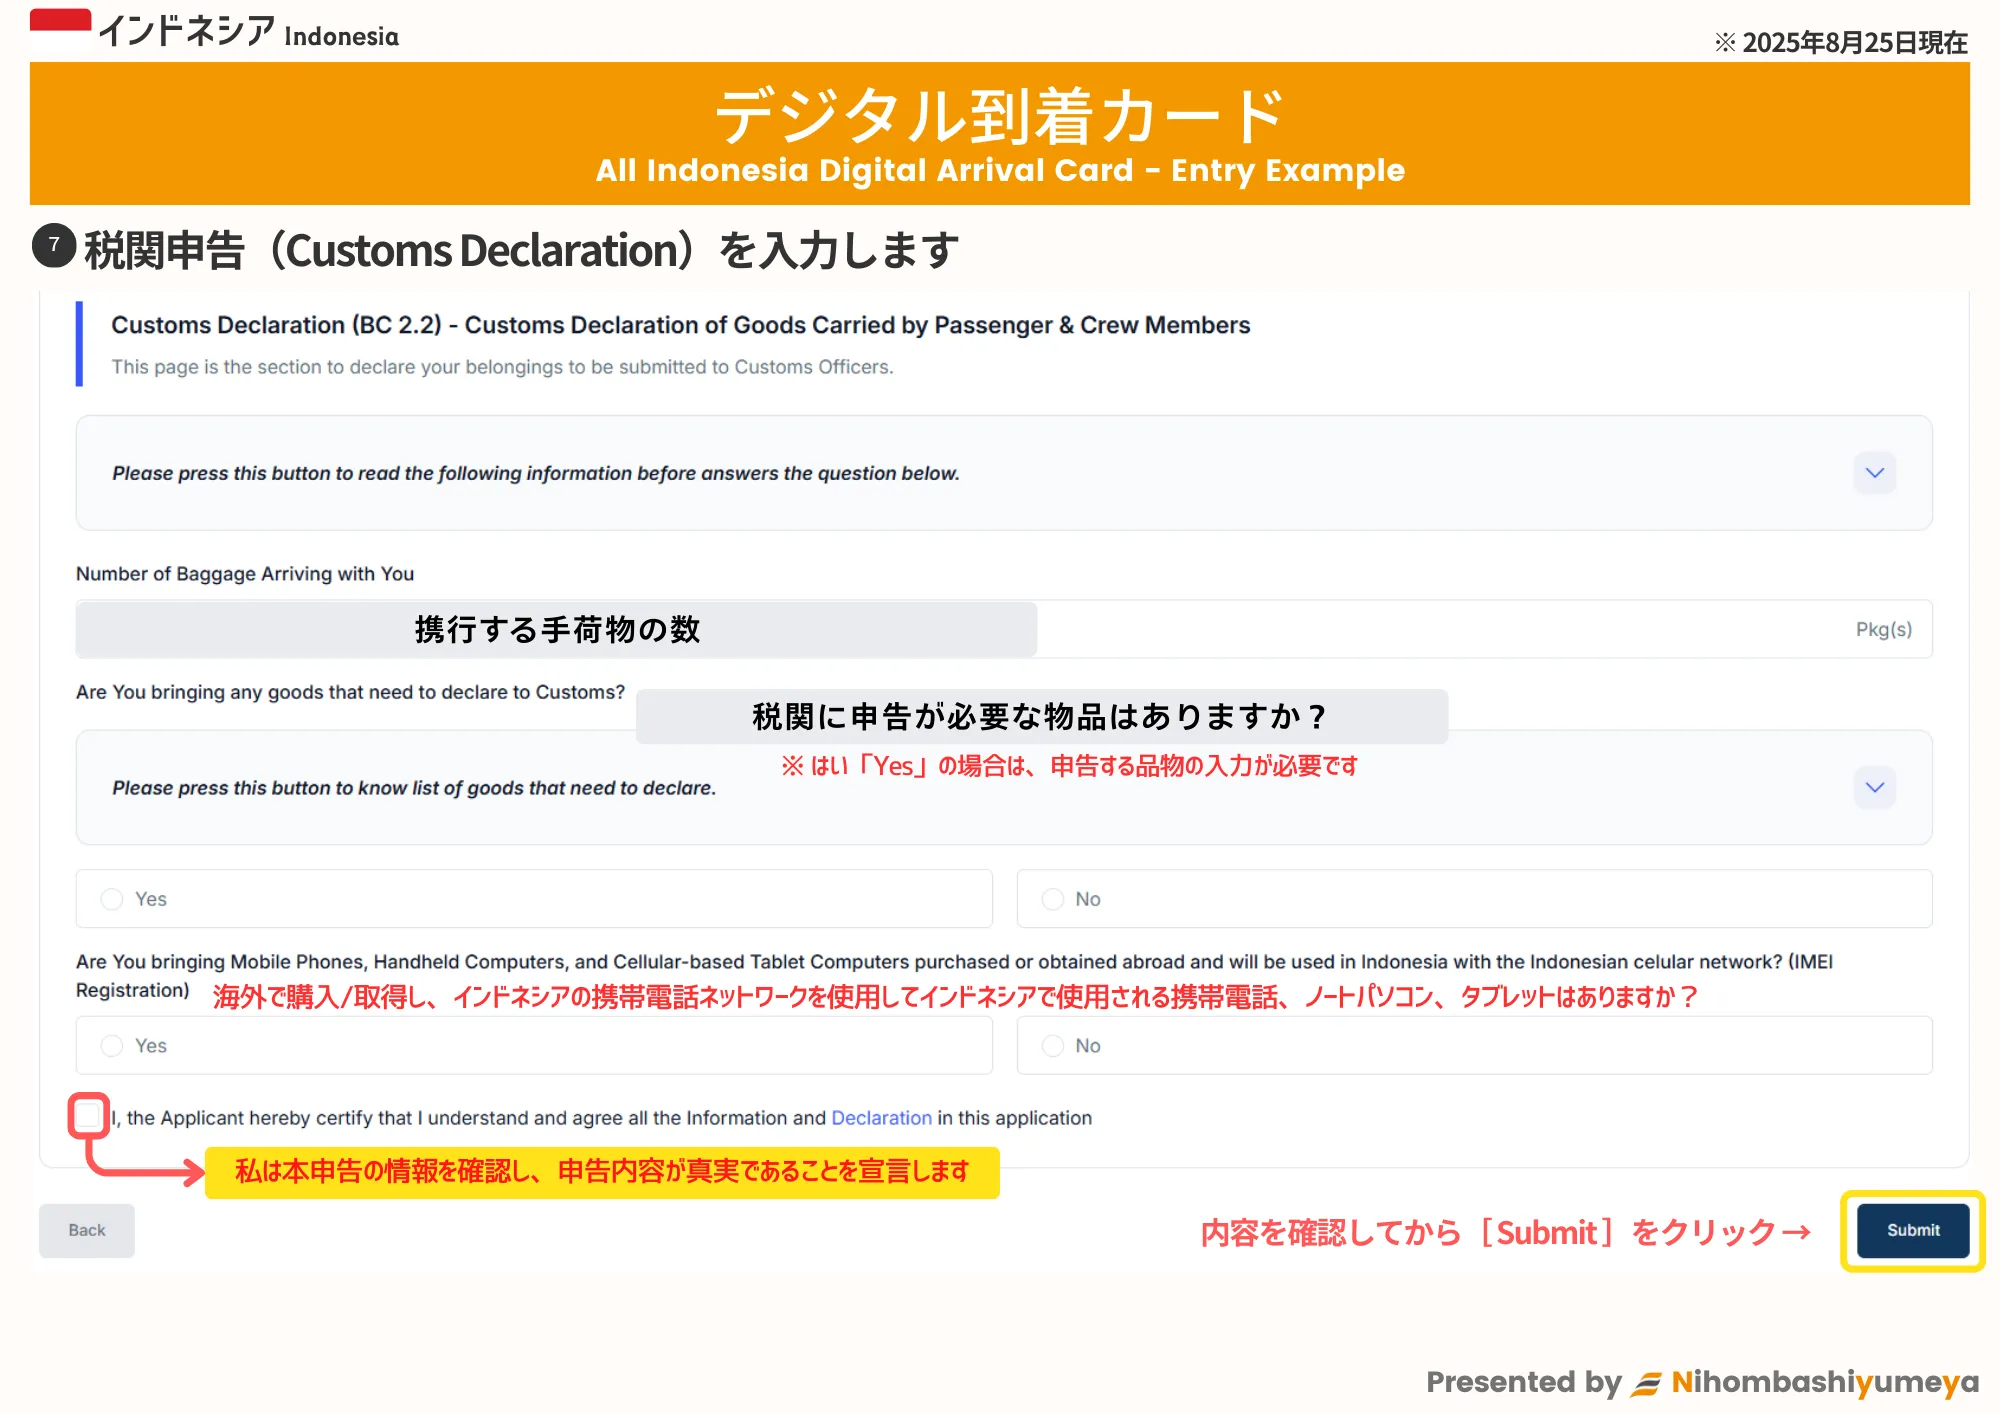Click the Back button
Image resolution: width=2000 pixels, height=1414 pixels.
(87, 1230)
